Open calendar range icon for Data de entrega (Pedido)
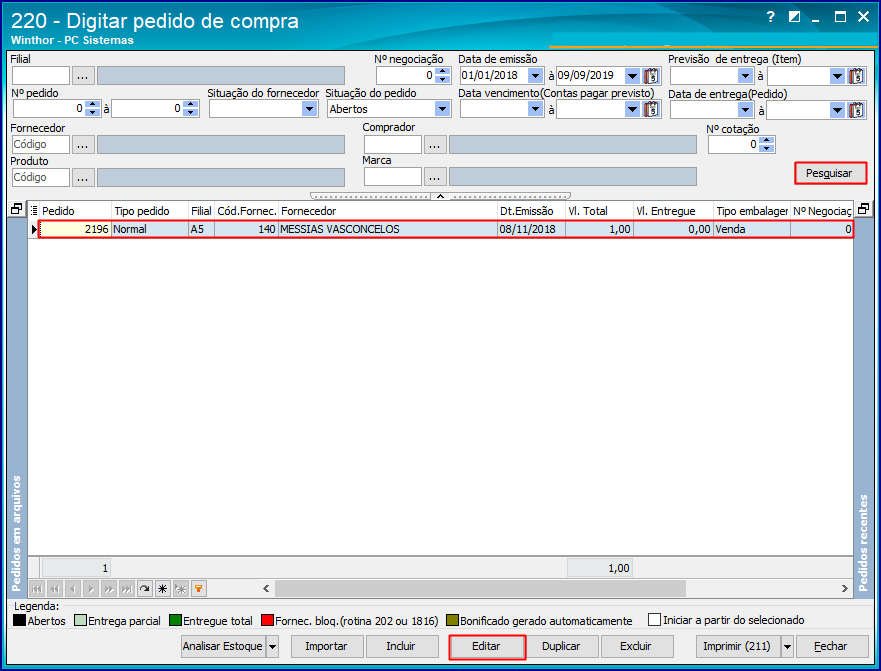Image resolution: width=881 pixels, height=671 pixels. tap(856, 110)
